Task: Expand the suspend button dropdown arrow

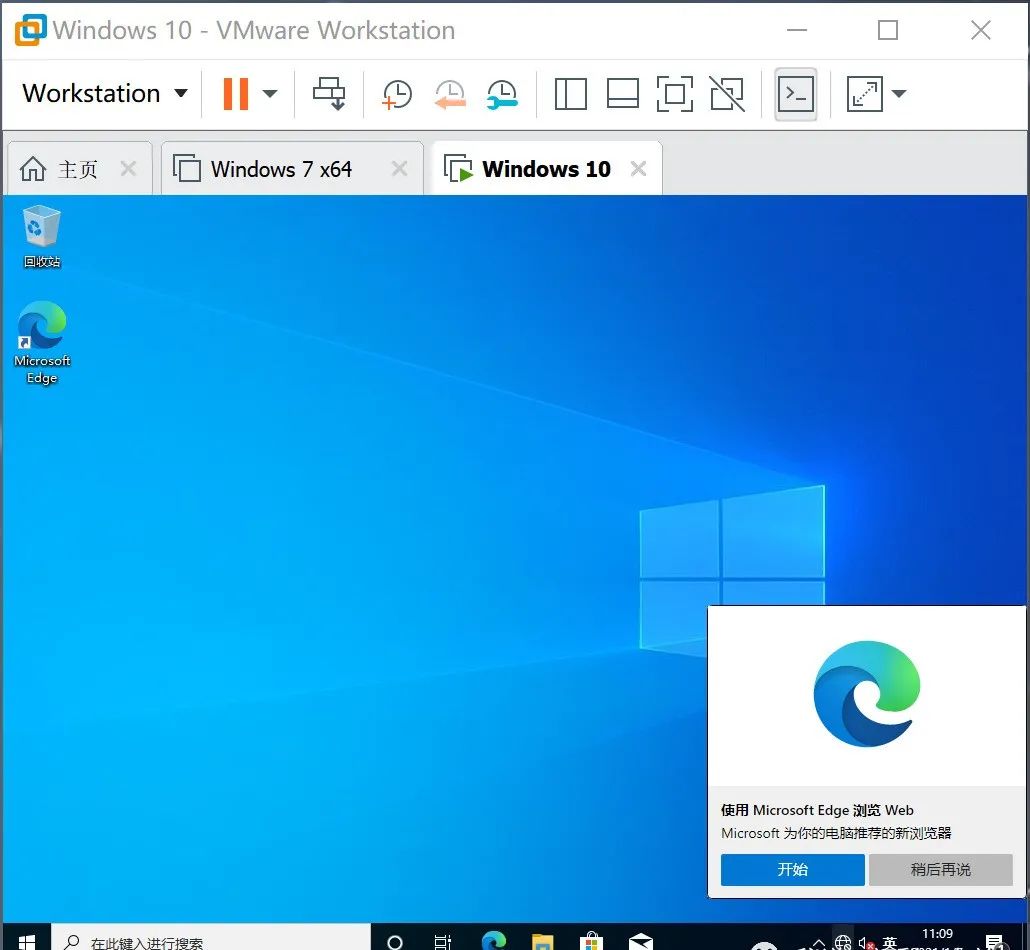Action: pyautogui.click(x=269, y=93)
